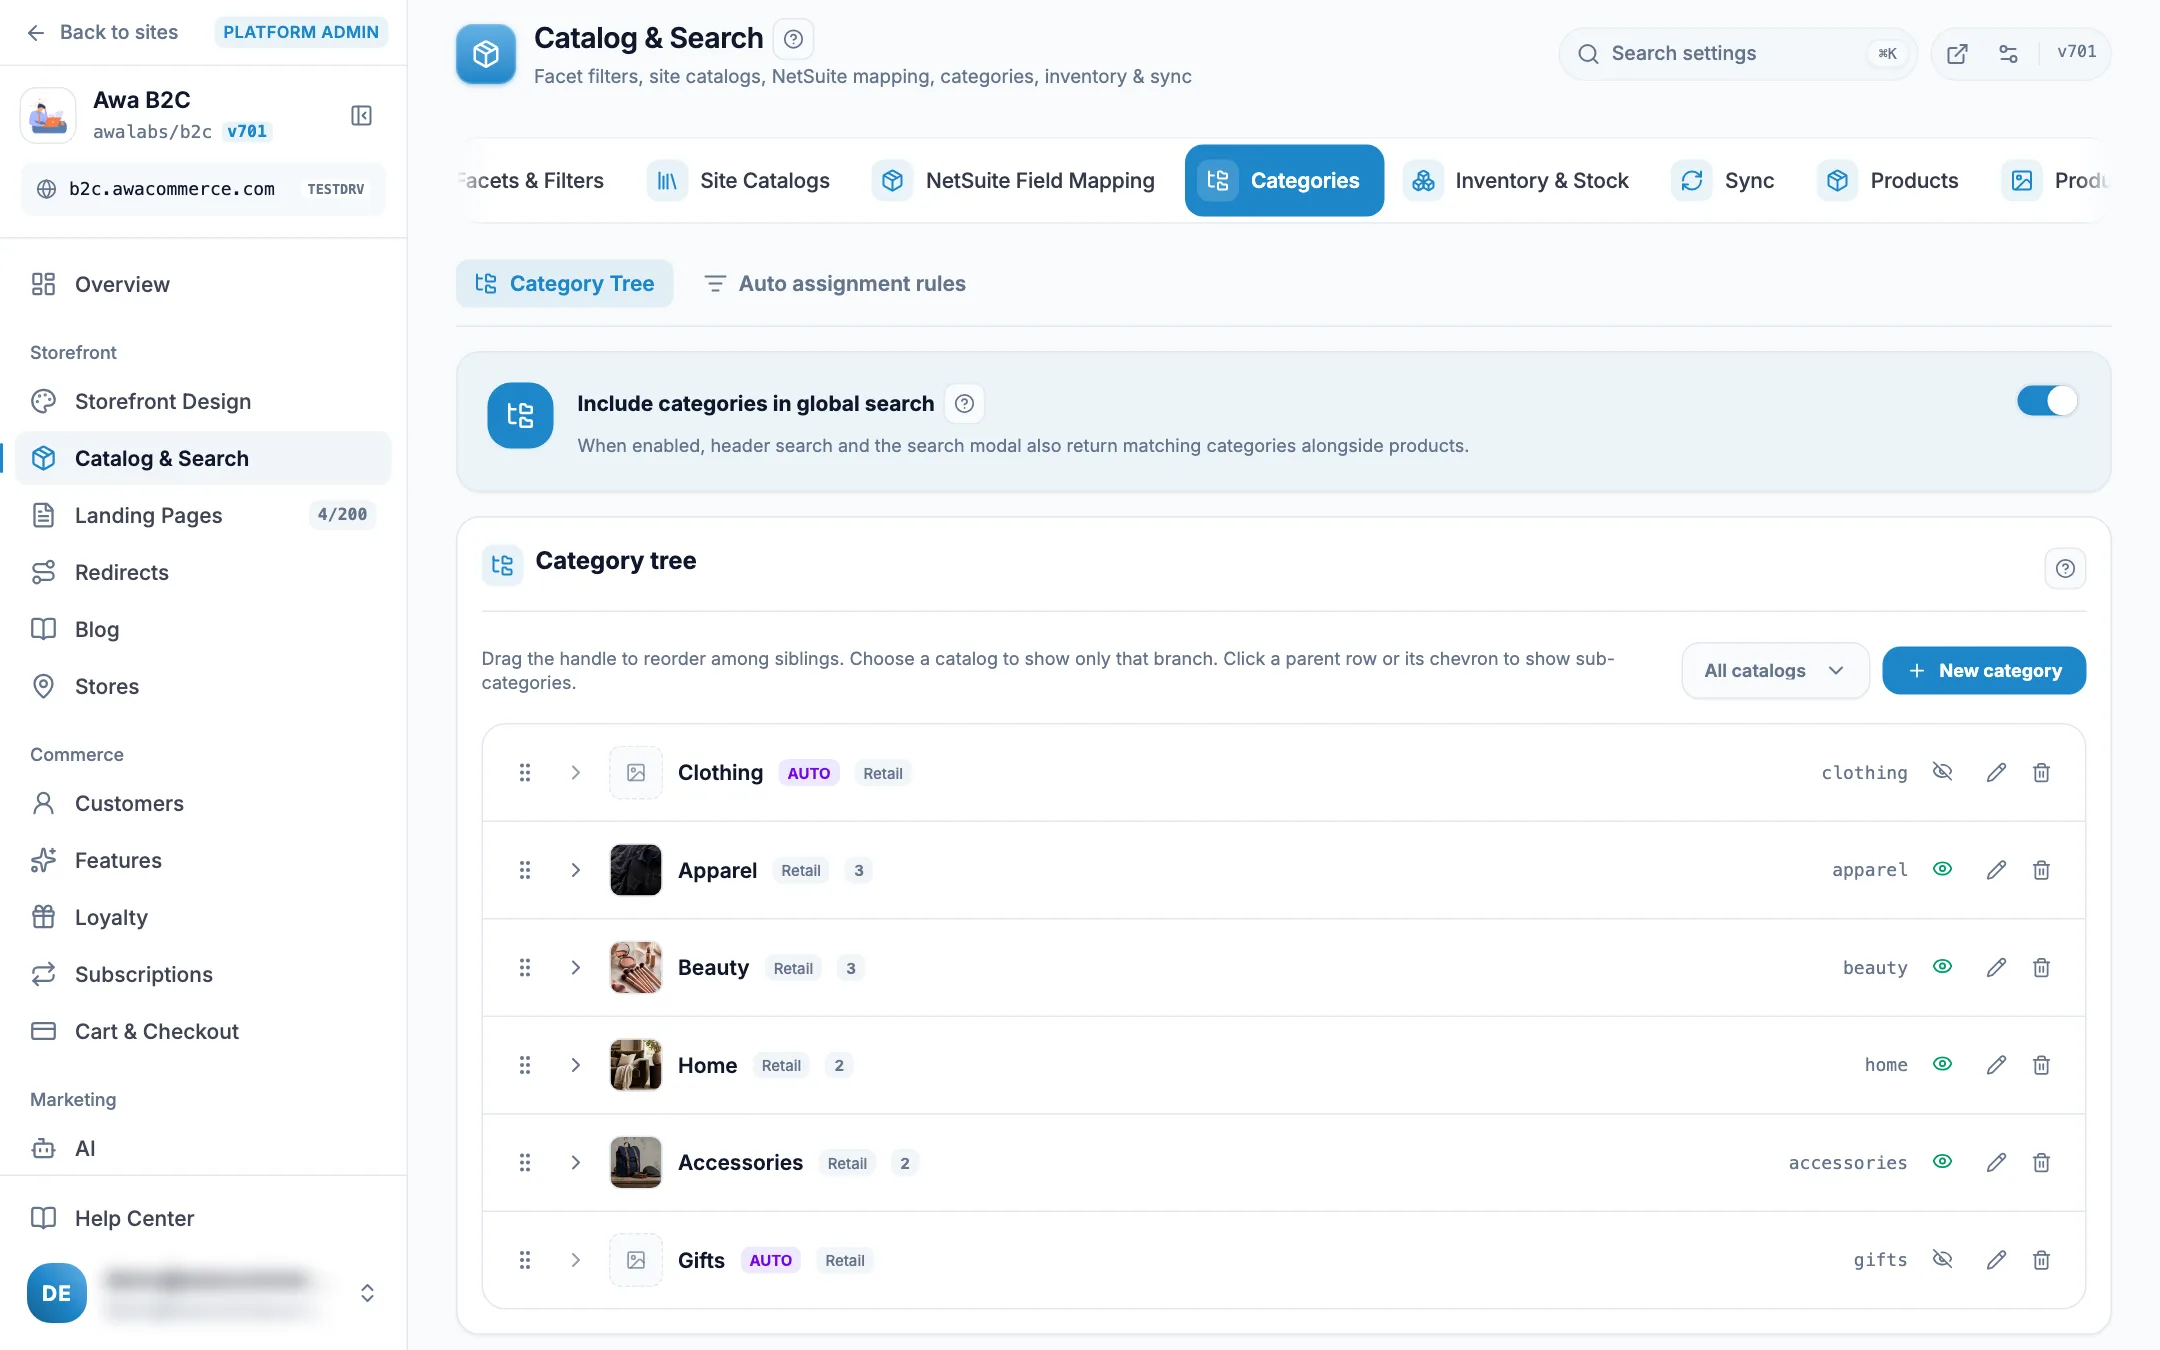The width and height of the screenshot is (2160, 1350).
Task: Open the All catalogs dropdown
Action: pyautogui.click(x=1775, y=671)
